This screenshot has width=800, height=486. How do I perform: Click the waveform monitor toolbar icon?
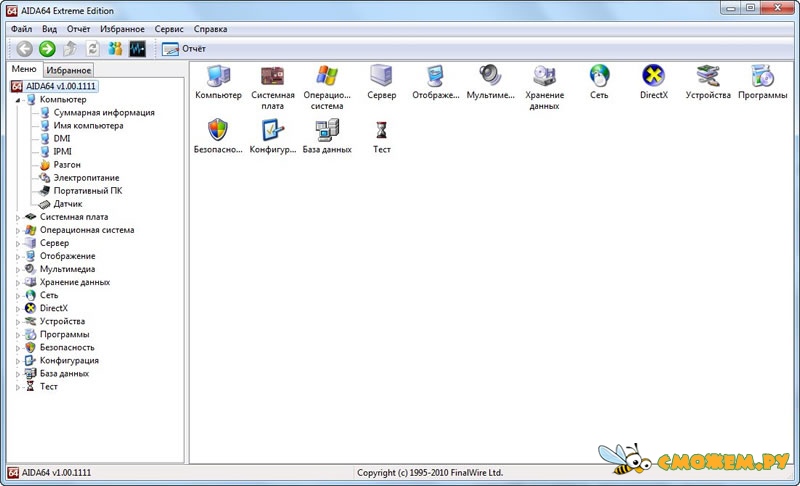137,49
